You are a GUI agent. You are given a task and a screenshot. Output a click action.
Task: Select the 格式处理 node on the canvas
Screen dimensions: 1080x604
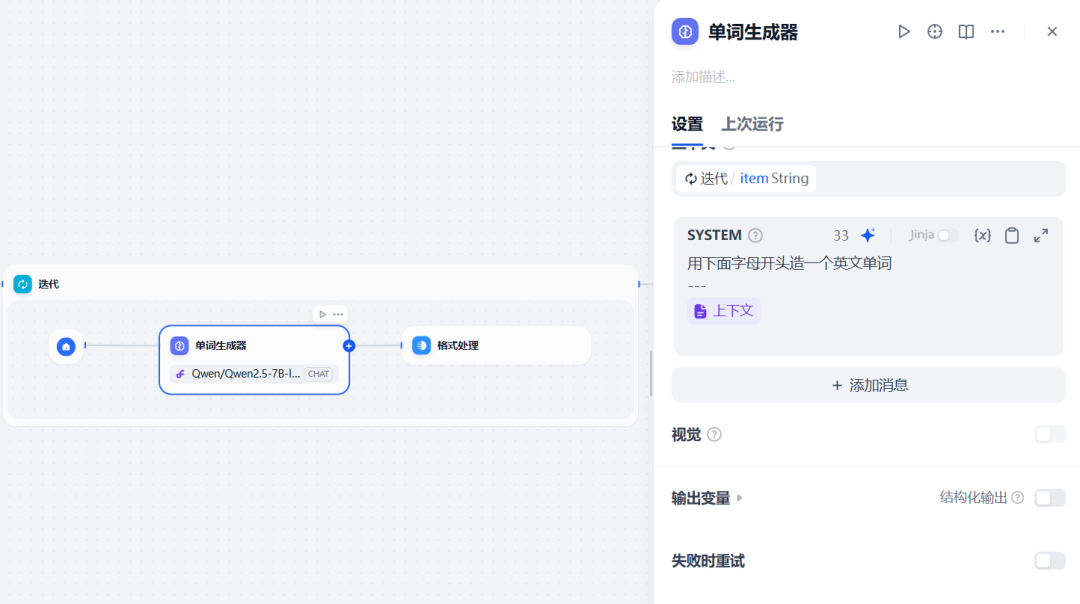[496, 345]
